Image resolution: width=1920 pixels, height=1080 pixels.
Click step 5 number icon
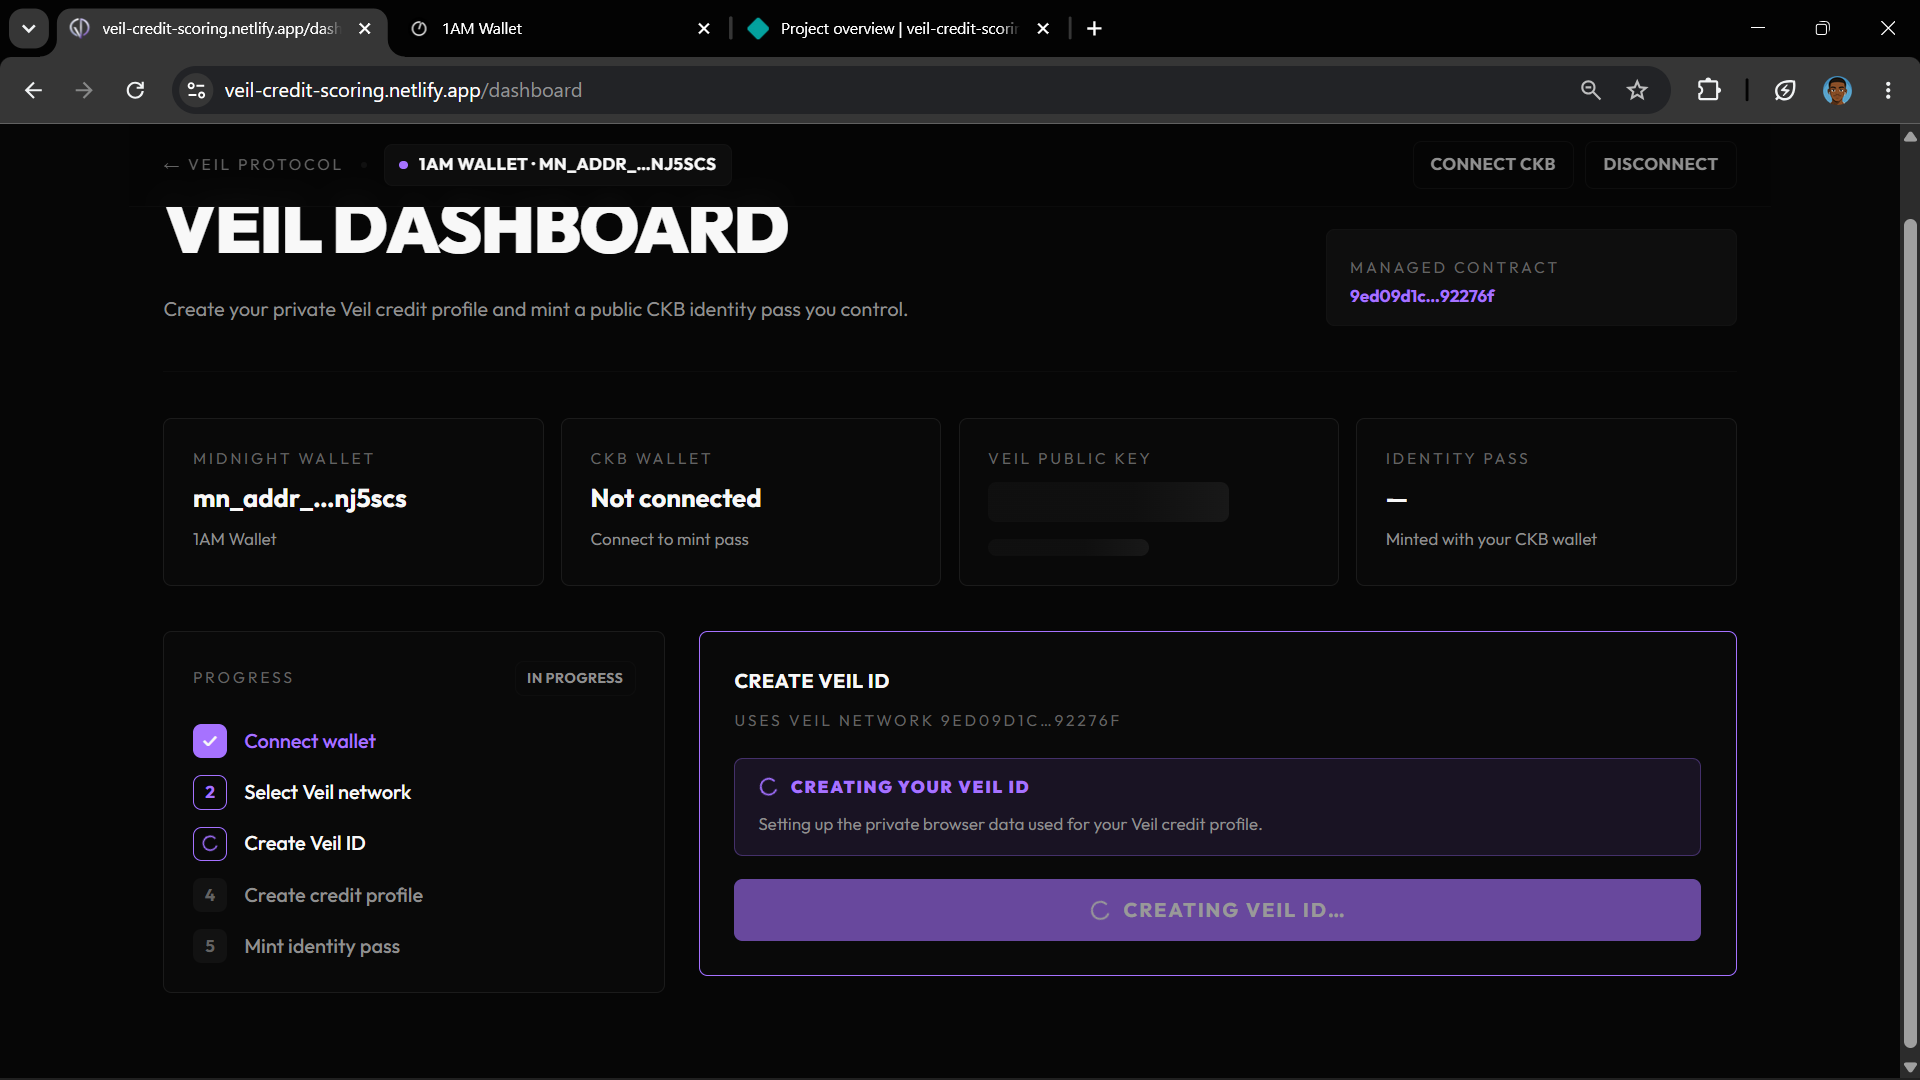point(210,946)
